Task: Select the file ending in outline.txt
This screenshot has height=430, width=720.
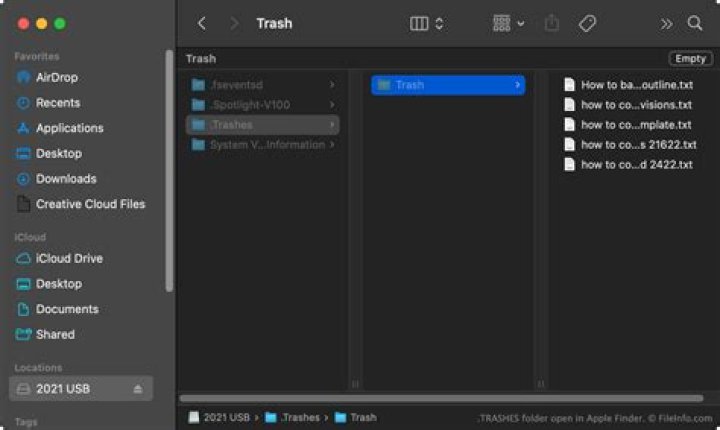Action: [x=636, y=85]
